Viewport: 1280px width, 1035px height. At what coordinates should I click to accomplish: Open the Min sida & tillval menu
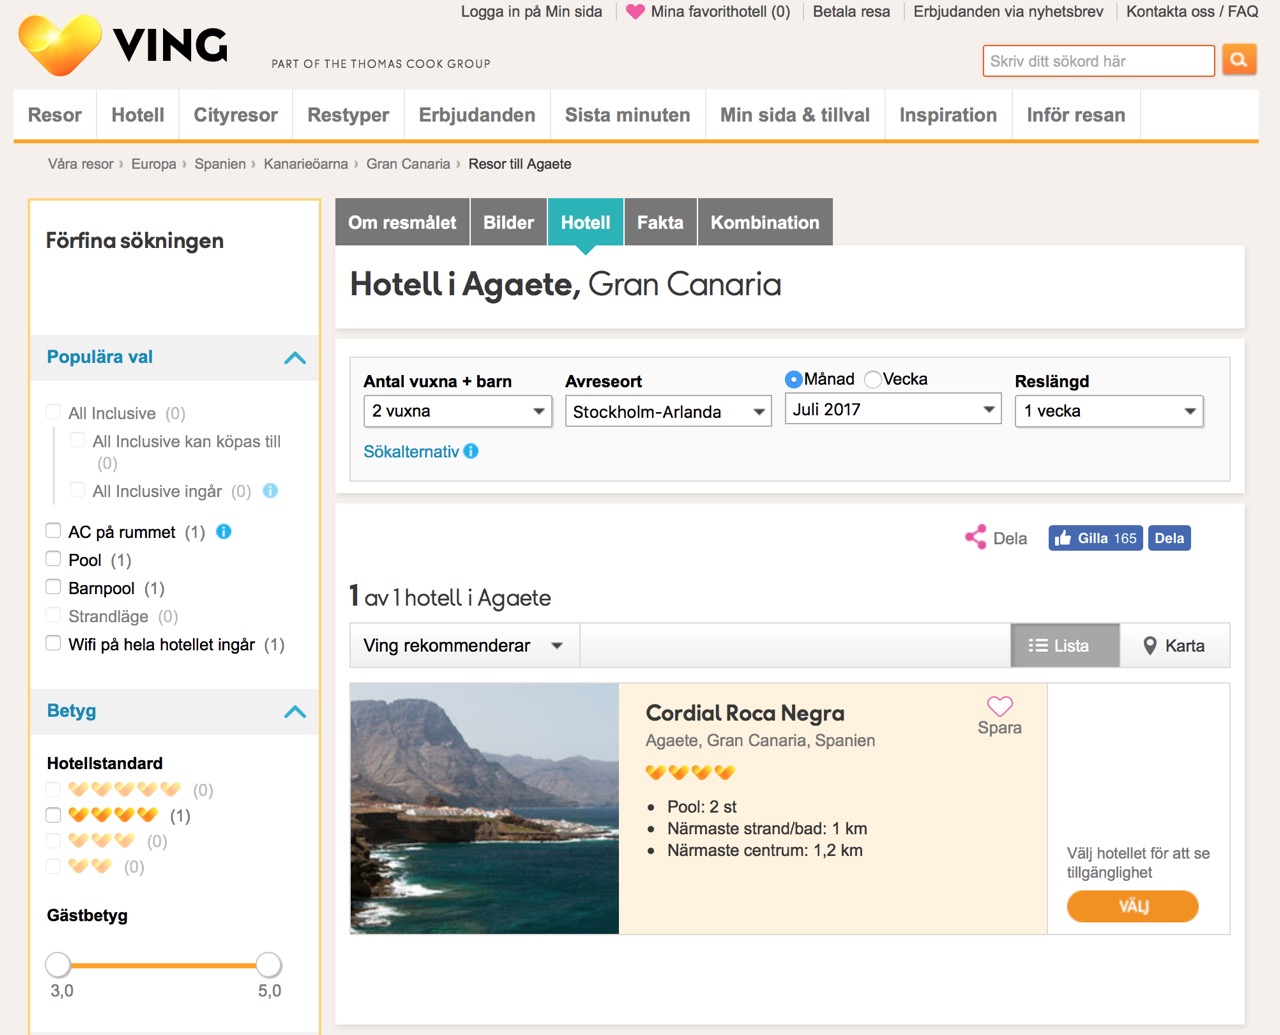(795, 115)
